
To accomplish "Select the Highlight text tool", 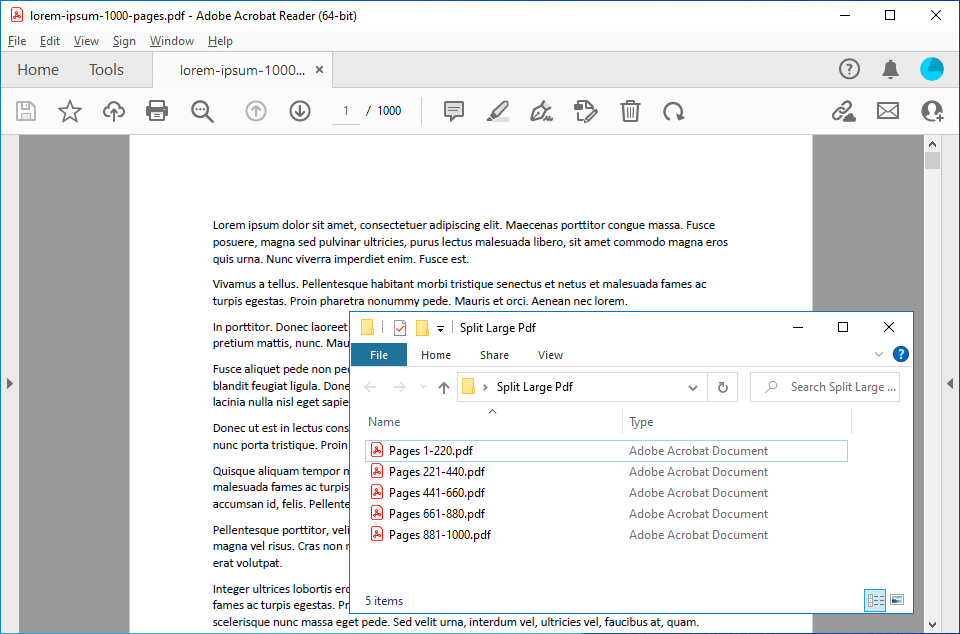I will (497, 111).
